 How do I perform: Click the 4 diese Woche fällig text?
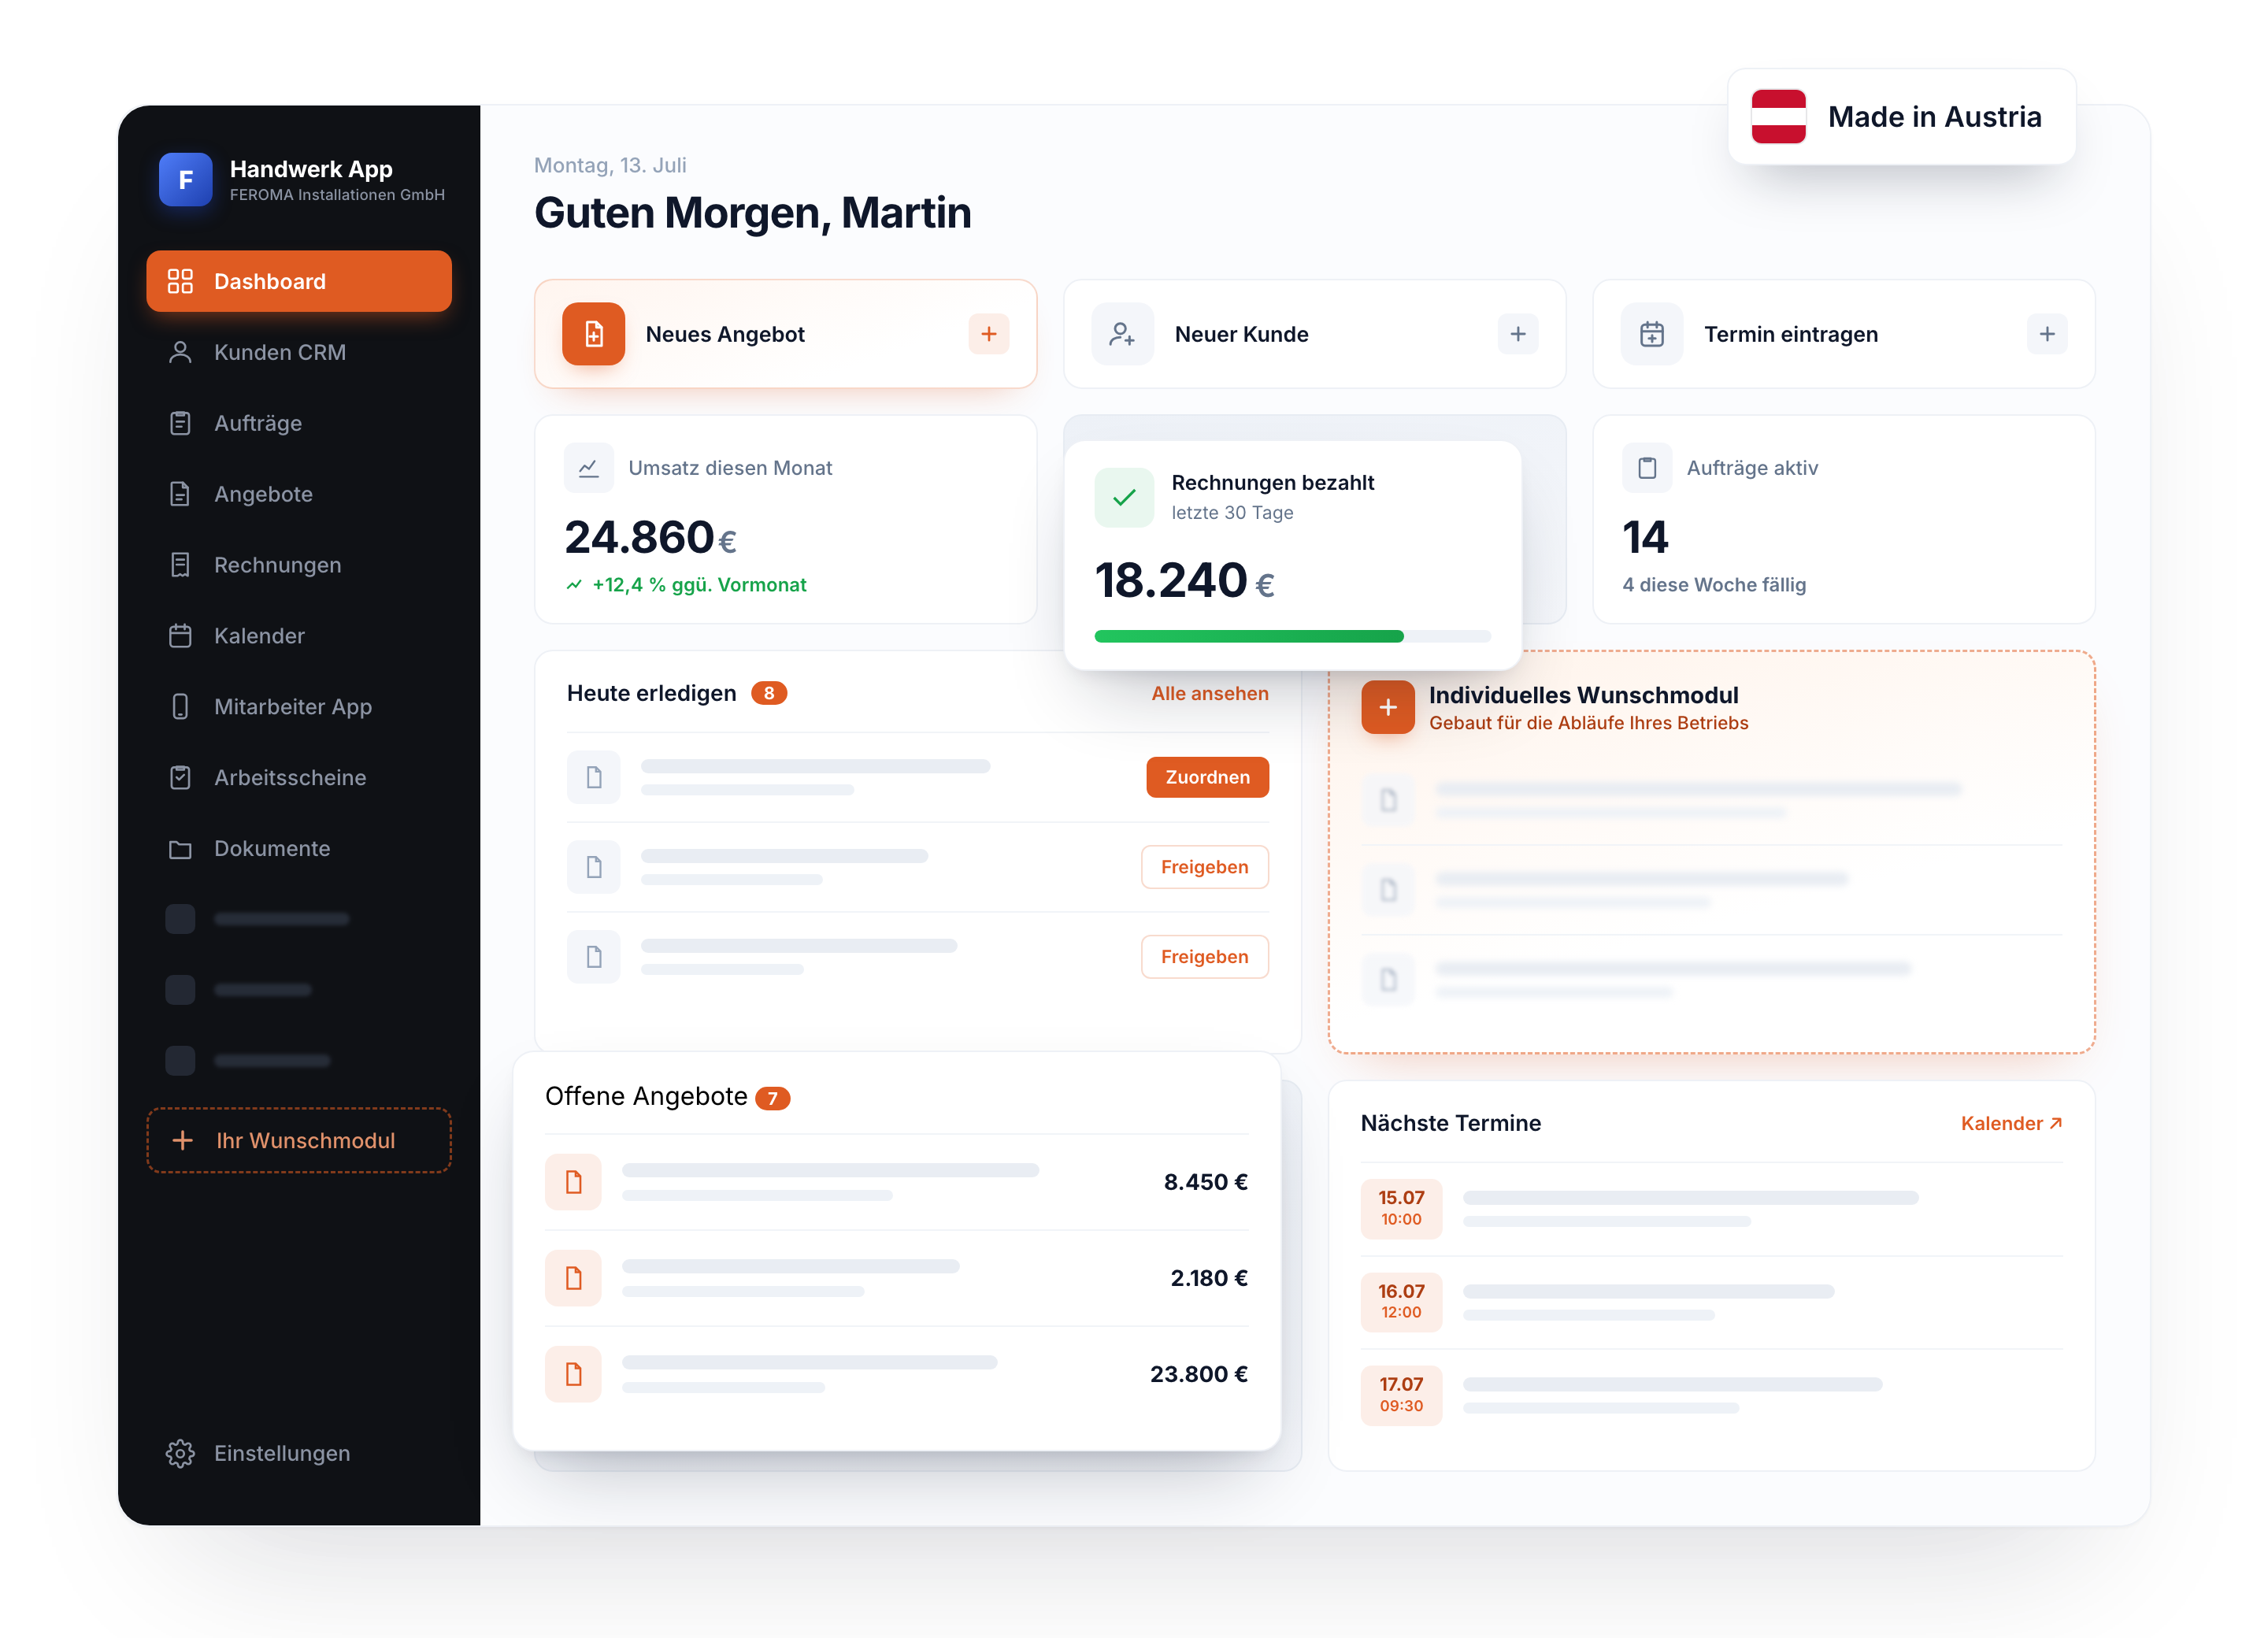[x=1713, y=585]
